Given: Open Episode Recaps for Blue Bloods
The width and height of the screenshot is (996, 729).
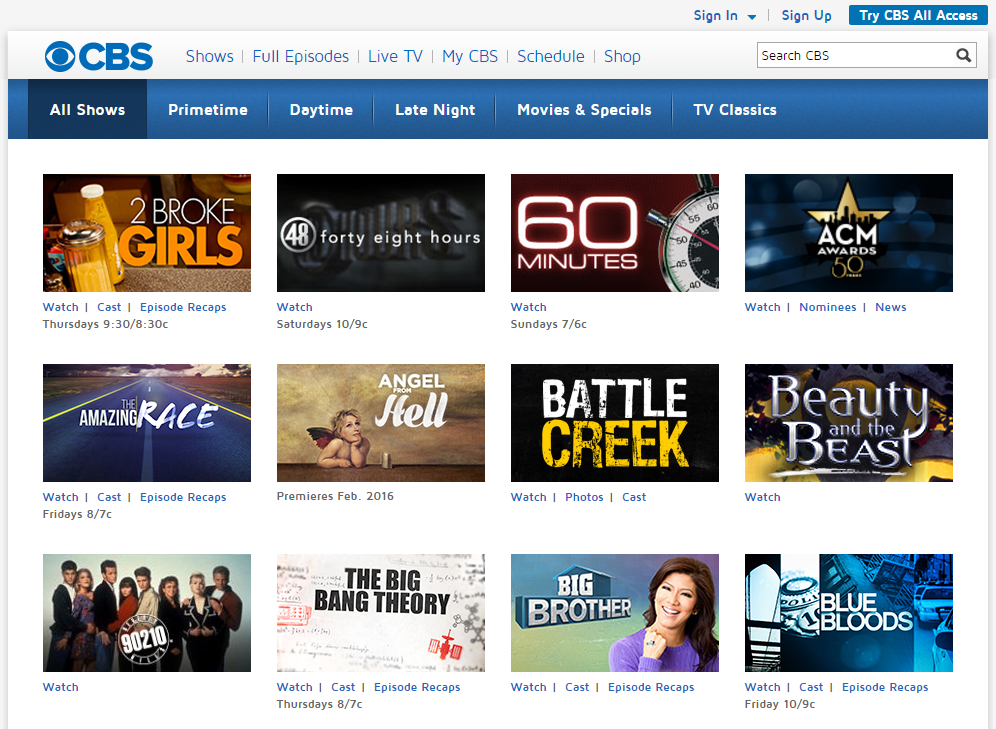Looking at the screenshot, I should pyautogui.click(x=885, y=686).
